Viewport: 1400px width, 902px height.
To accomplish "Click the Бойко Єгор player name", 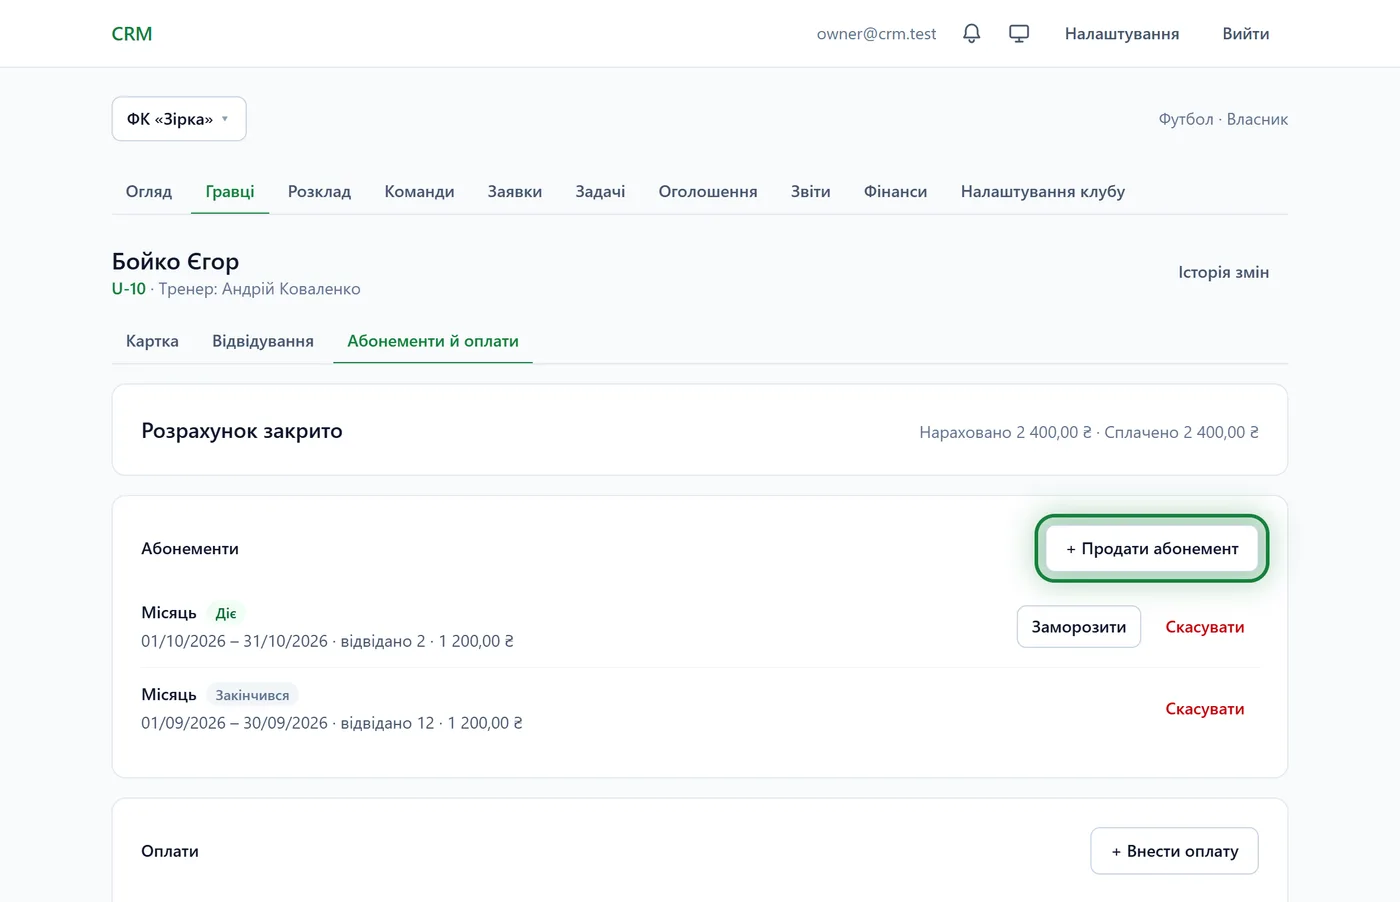I will coord(175,261).
